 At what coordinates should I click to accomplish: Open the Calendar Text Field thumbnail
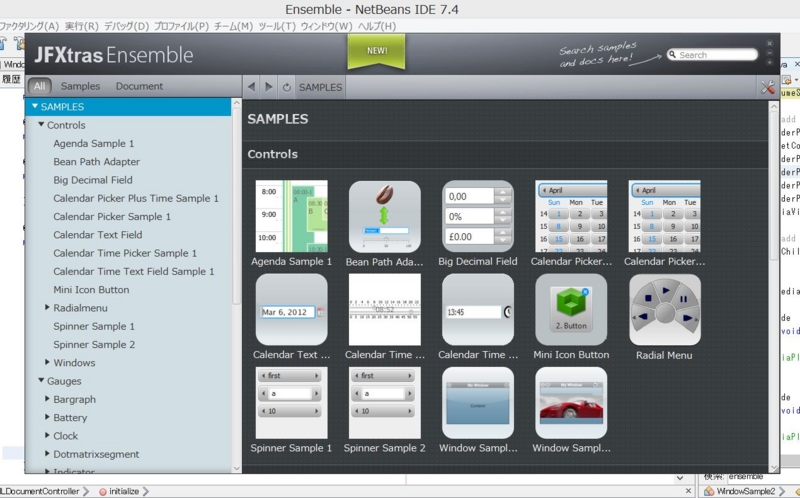[x=291, y=310]
